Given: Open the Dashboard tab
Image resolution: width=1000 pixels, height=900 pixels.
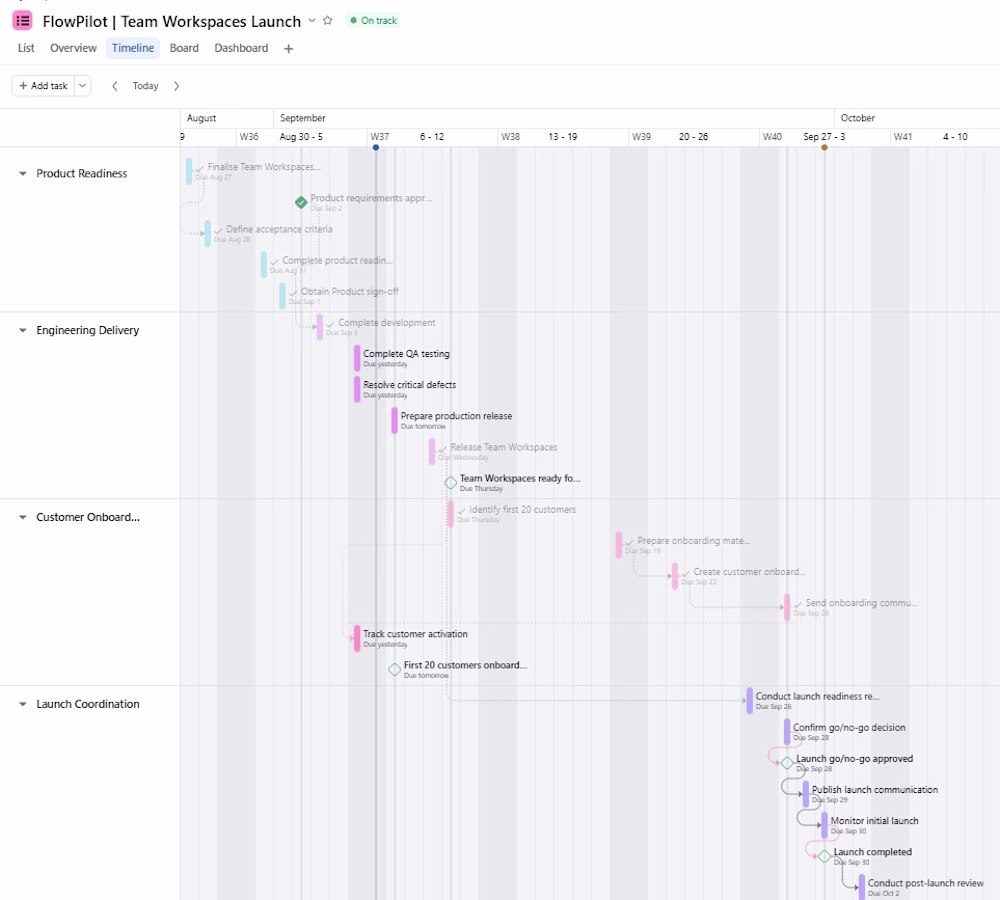Looking at the screenshot, I should point(241,48).
